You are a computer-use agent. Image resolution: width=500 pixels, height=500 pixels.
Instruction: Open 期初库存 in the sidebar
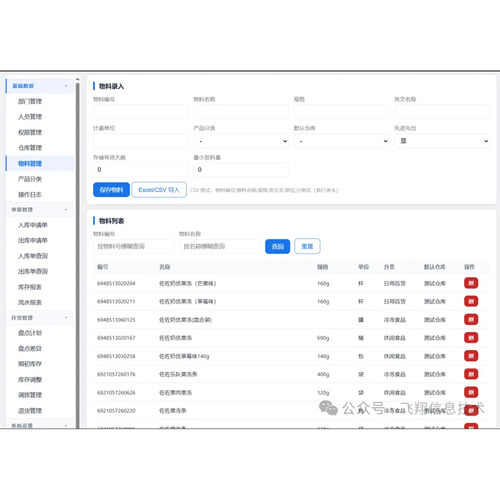click(30, 364)
